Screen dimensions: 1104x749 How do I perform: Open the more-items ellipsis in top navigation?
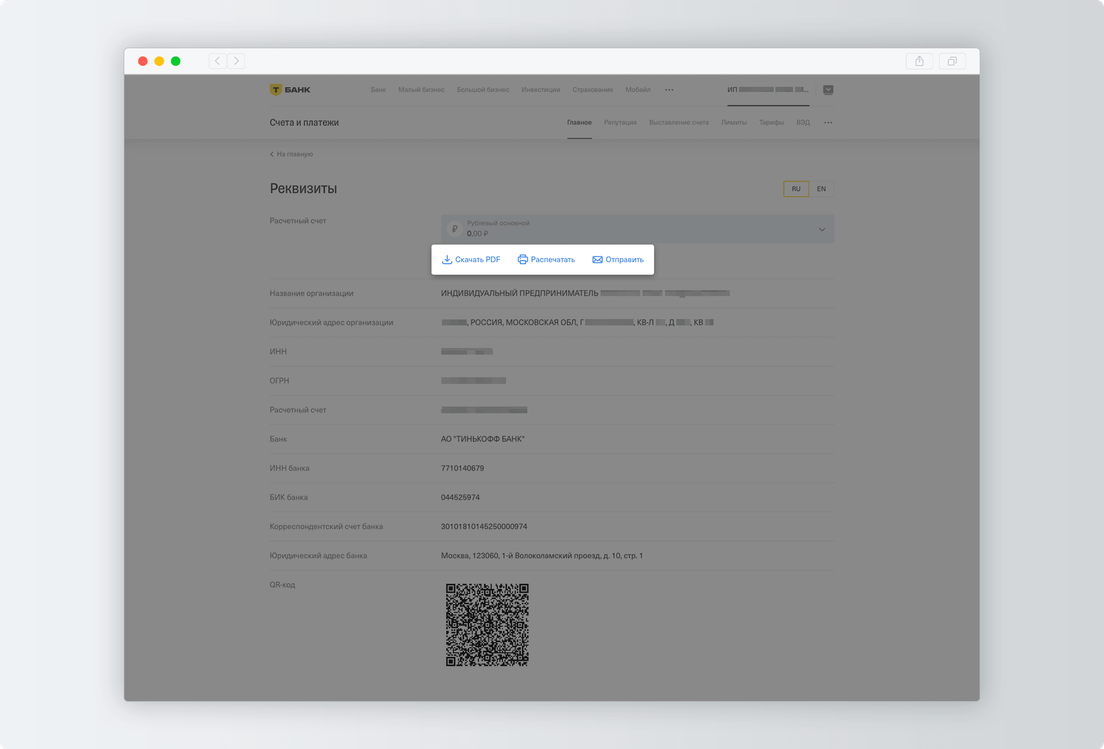pos(669,90)
